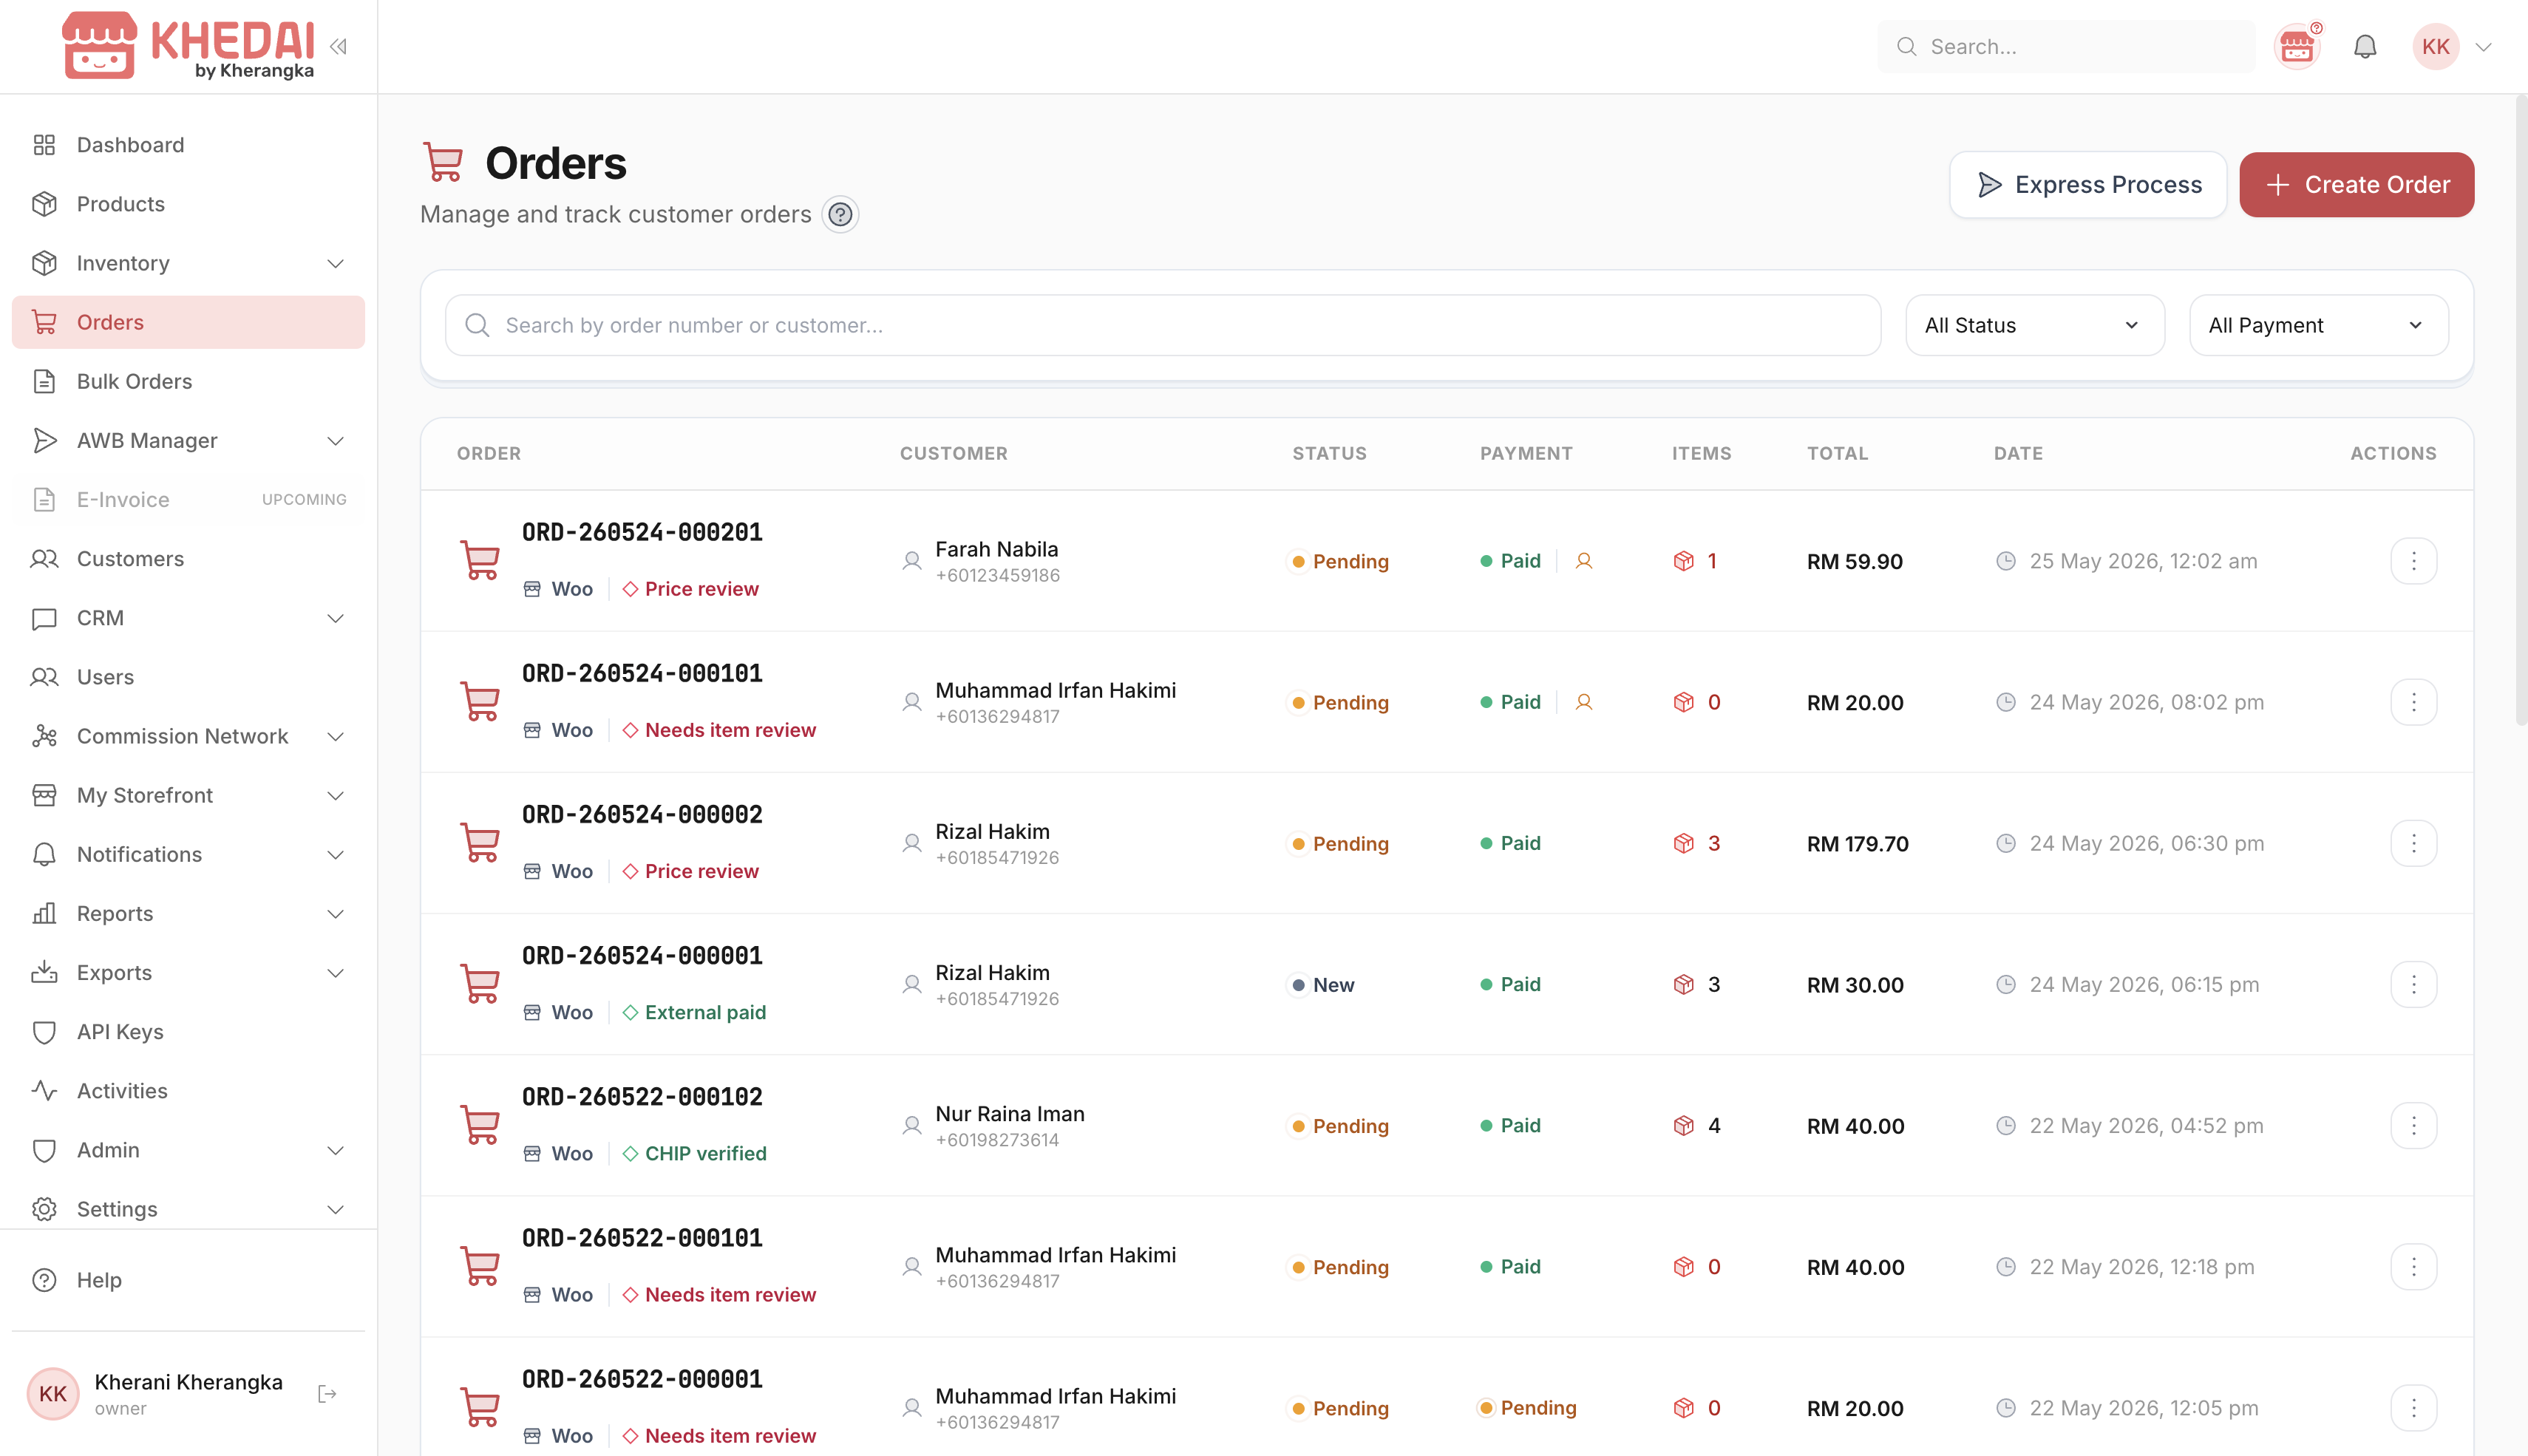Image resolution: width=2528 pixels, height=1456 pixels.
Task: Select Orders in the sidebar
Action: pyautogui.click(x=188, y=322)
